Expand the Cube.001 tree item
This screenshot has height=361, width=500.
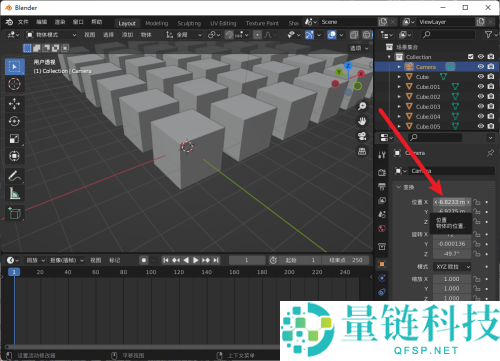(399, 87)
